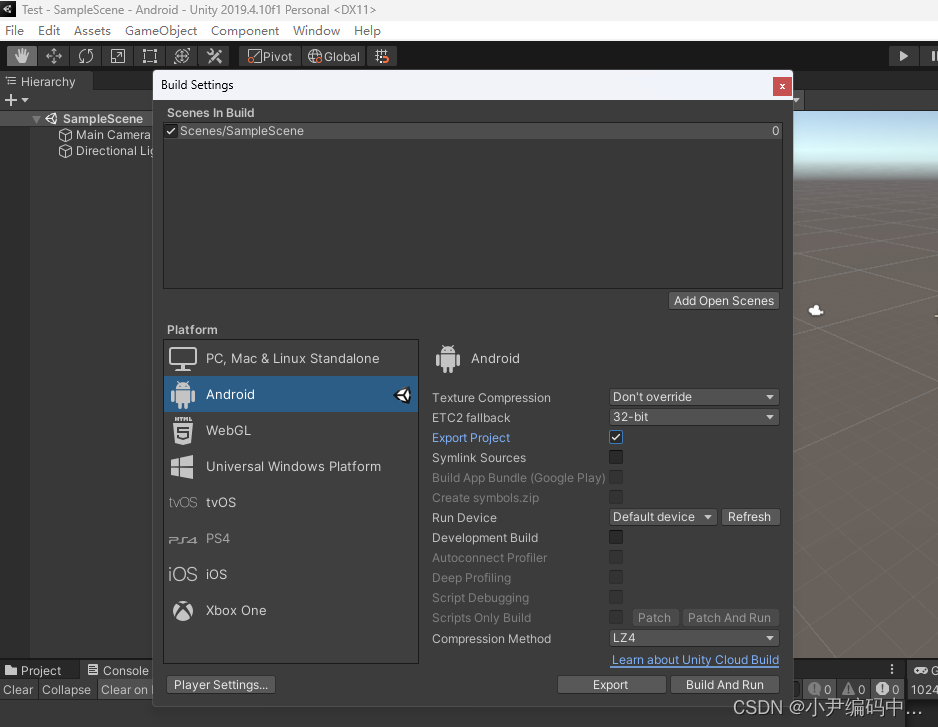Select the Rect transform tool
938x727 pixels.
click(x=150, y=56)
